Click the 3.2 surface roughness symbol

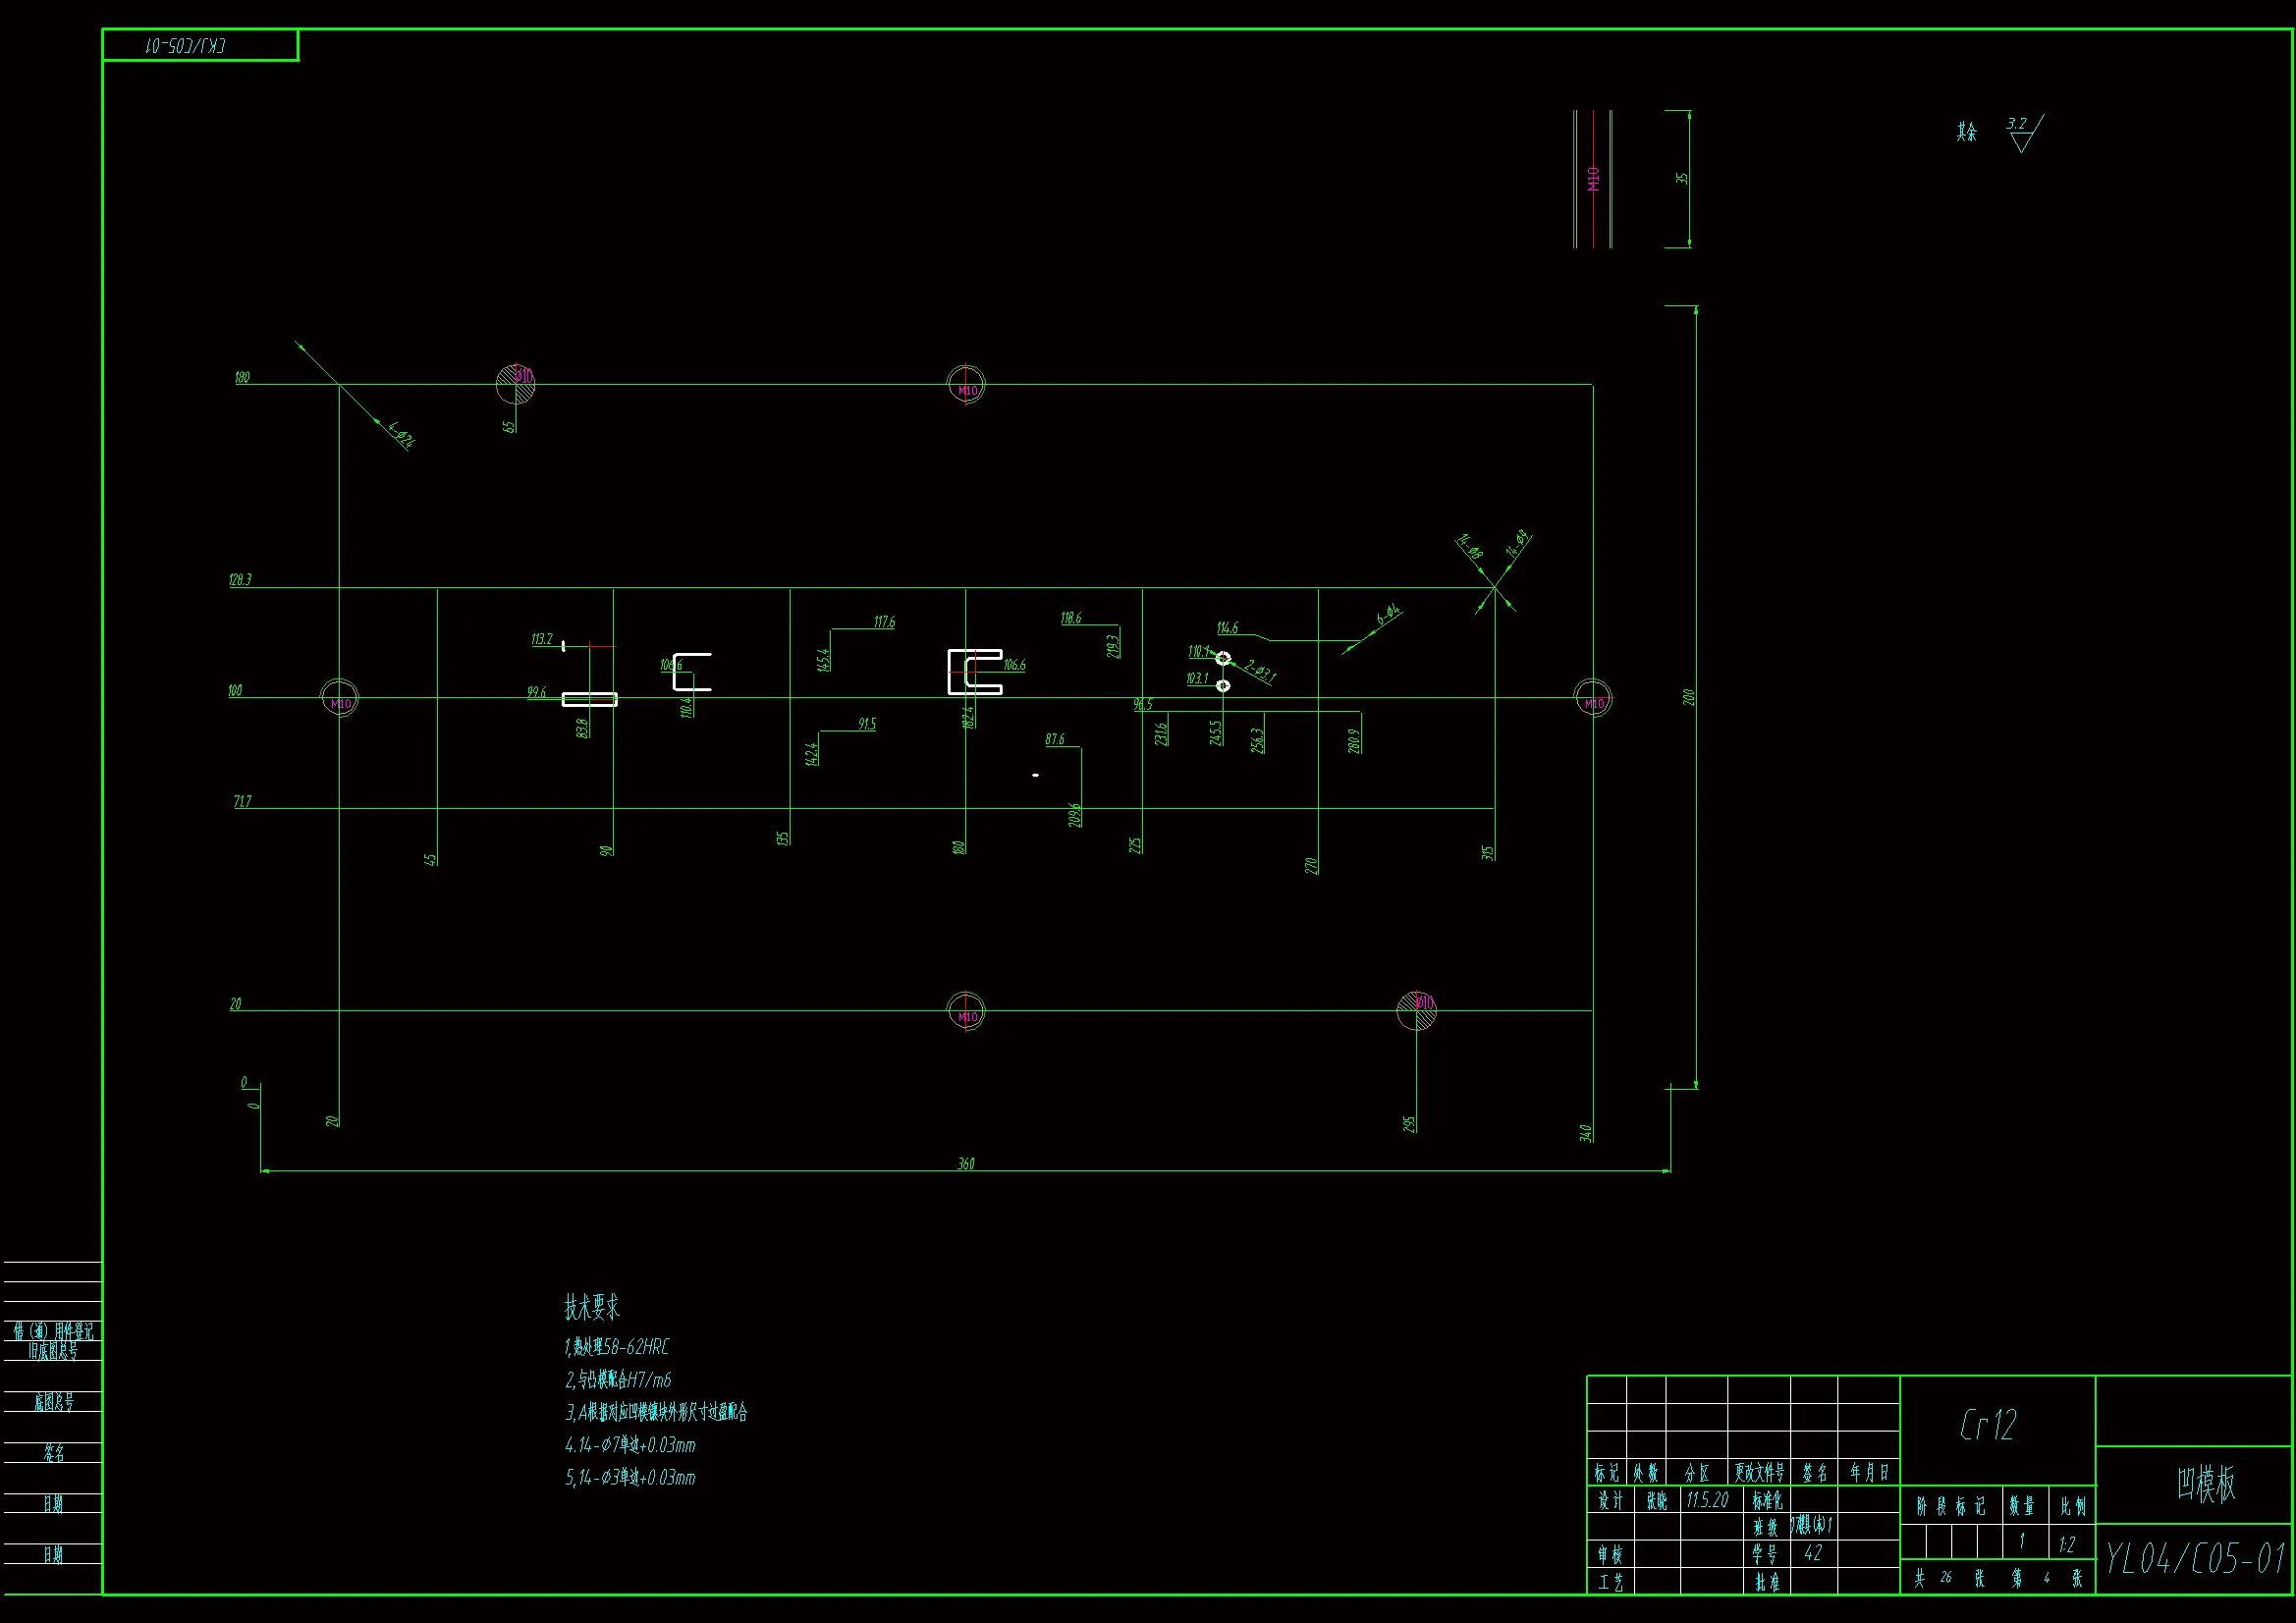coord(2022,133)
